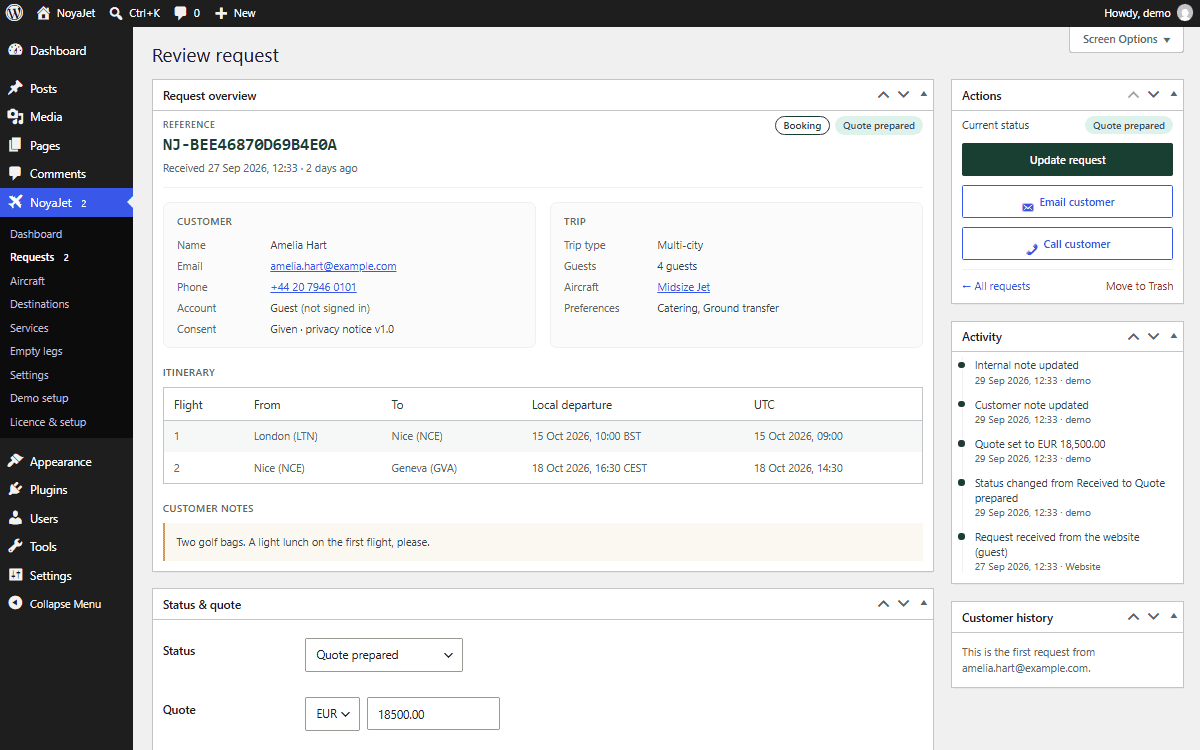Click the Media icon in sidebar

[x=15, y=117]
